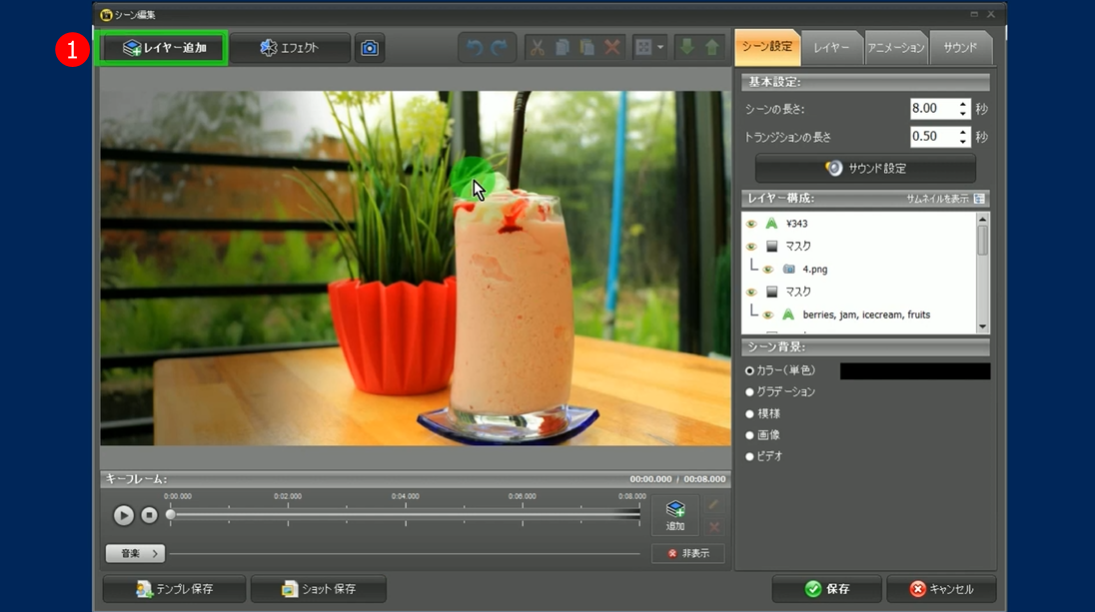This screenshot has width=1095, height=612.
Task: Click the レイヤー追加 button
Action: click(x=164, y=48)
